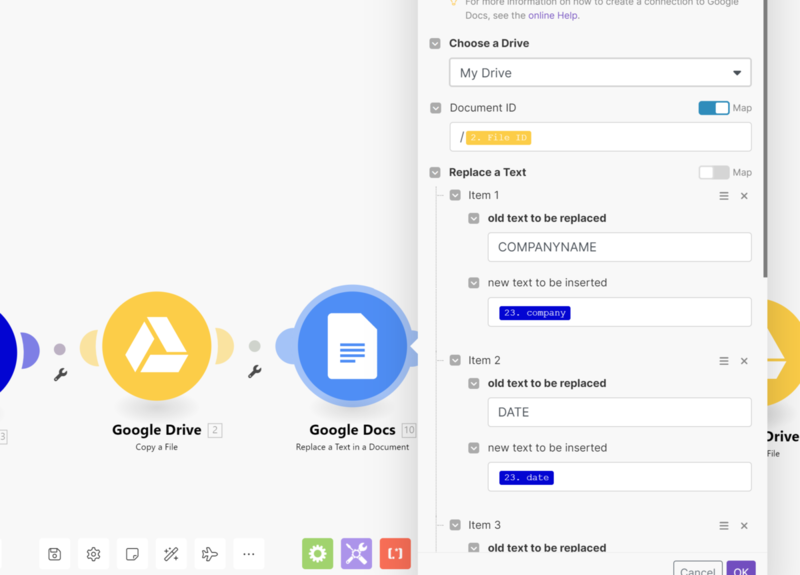Click the auto-align magic wand icon

tap(171, 554)
